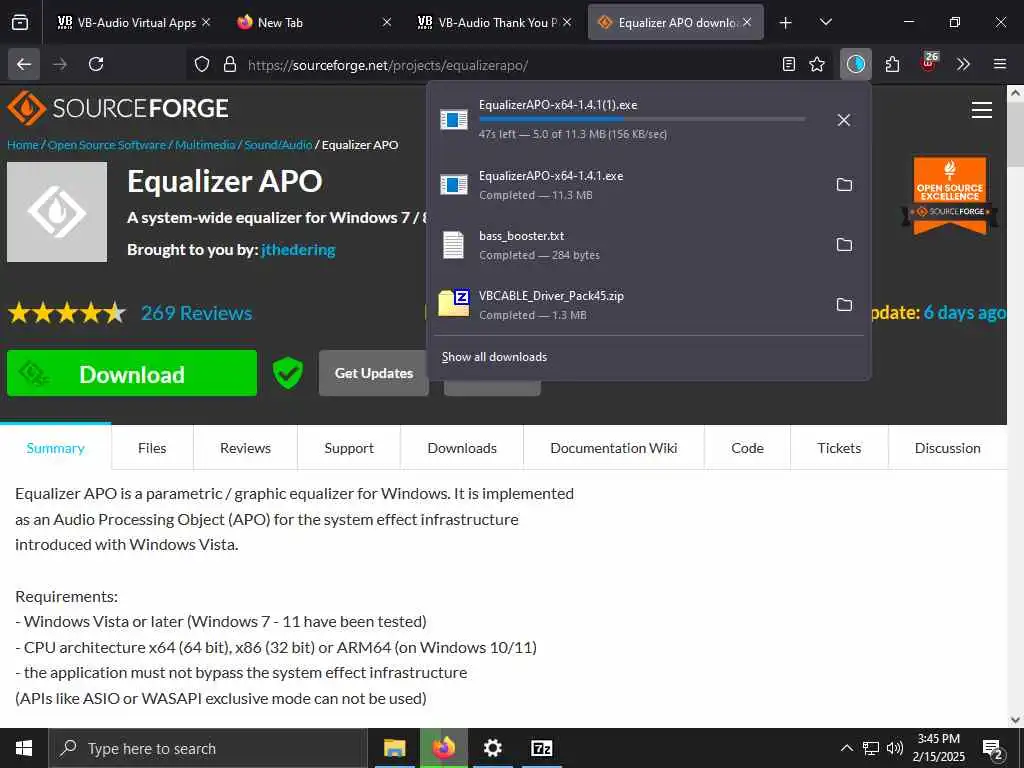Image resolution: width=1024 pixels, height=768 pixels.
Task: Open the Tickets tab
Action: [839, 448]
